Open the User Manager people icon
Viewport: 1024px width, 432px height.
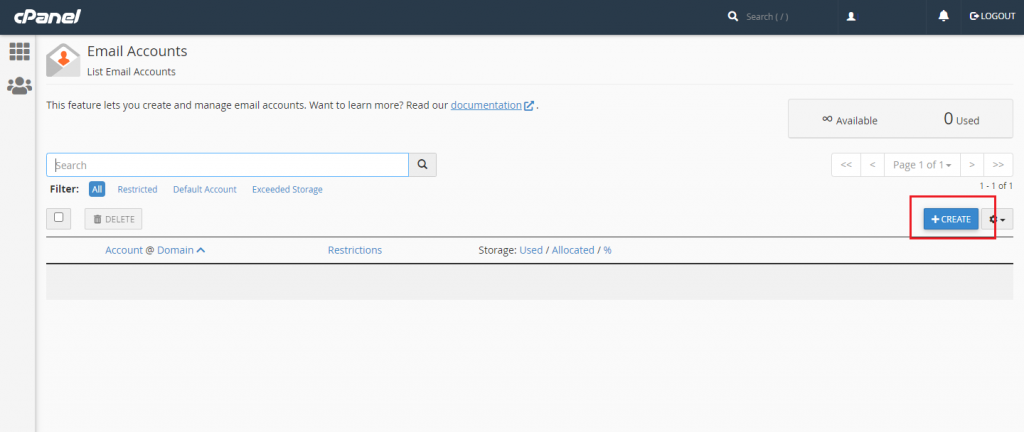tap(20, 85)
